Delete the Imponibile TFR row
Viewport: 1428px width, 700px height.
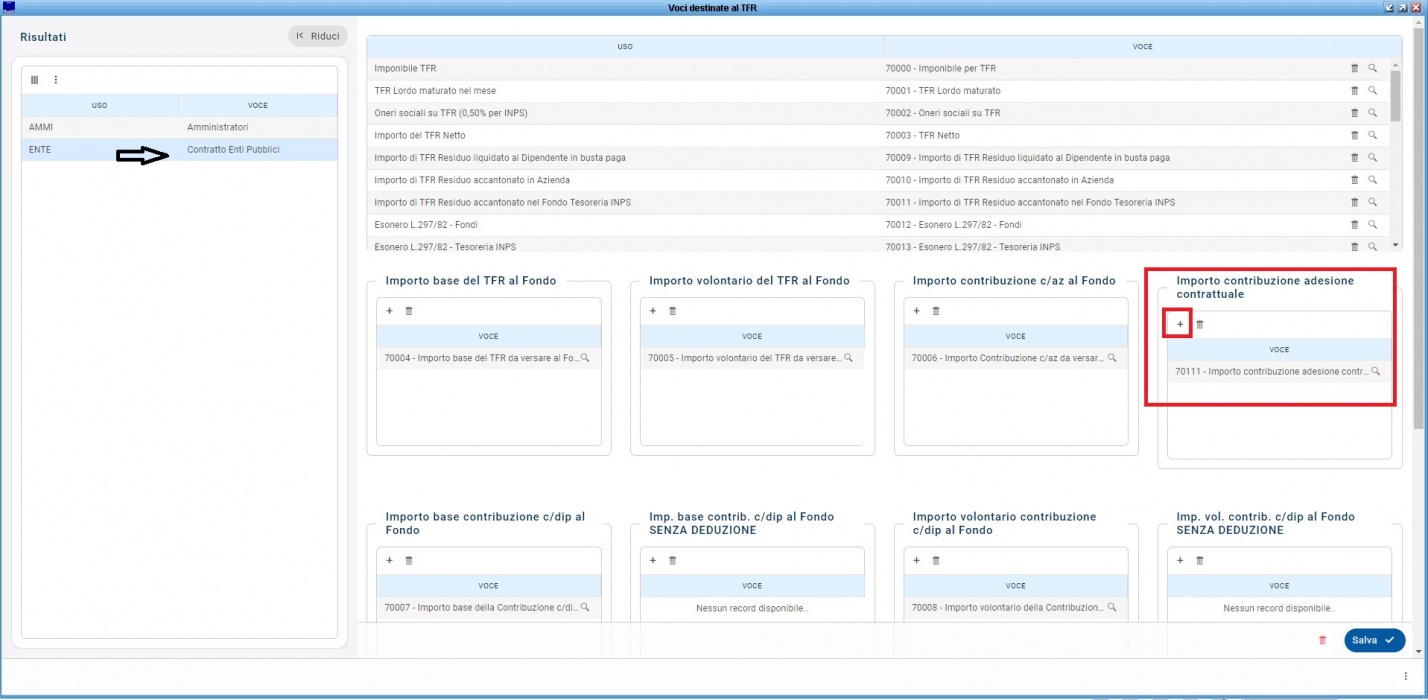[x=1355, y=69]
